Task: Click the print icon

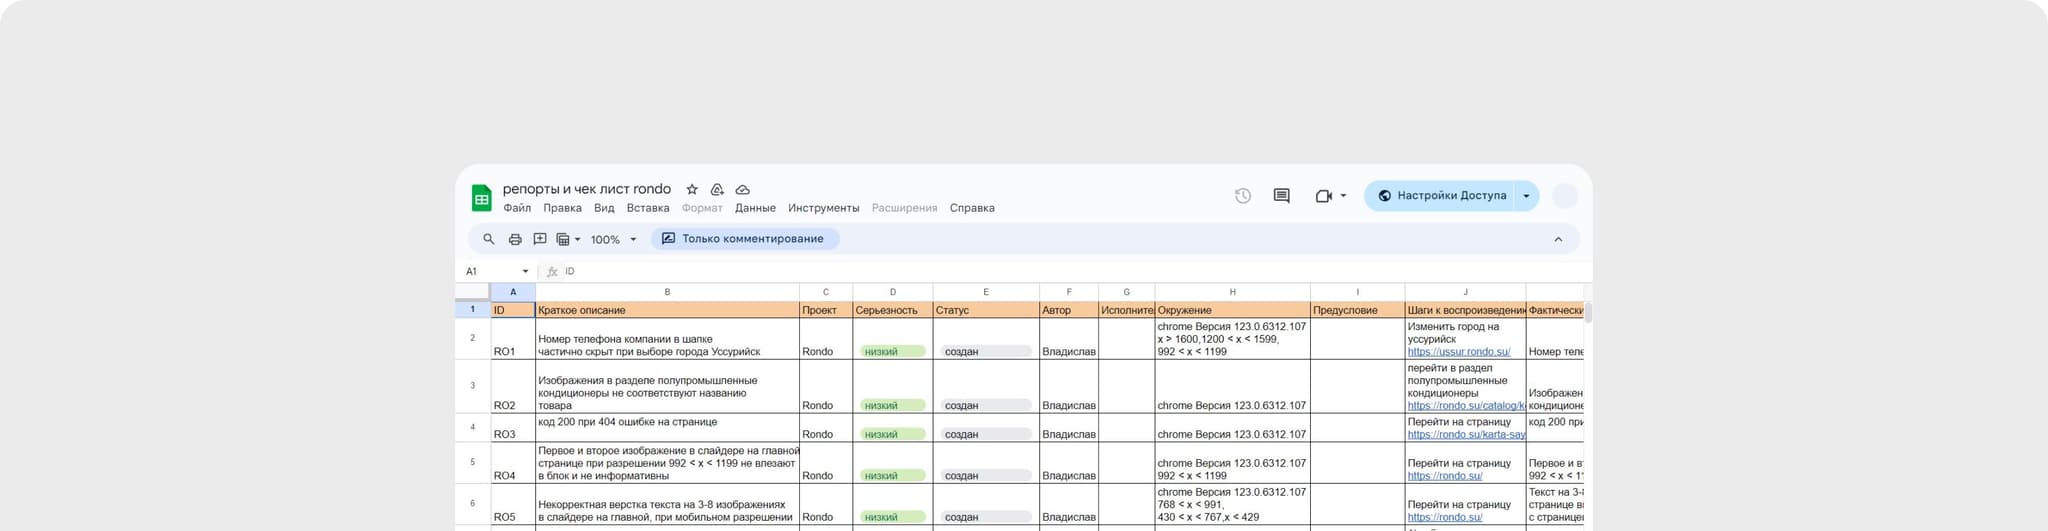Action: pos(515,239)
